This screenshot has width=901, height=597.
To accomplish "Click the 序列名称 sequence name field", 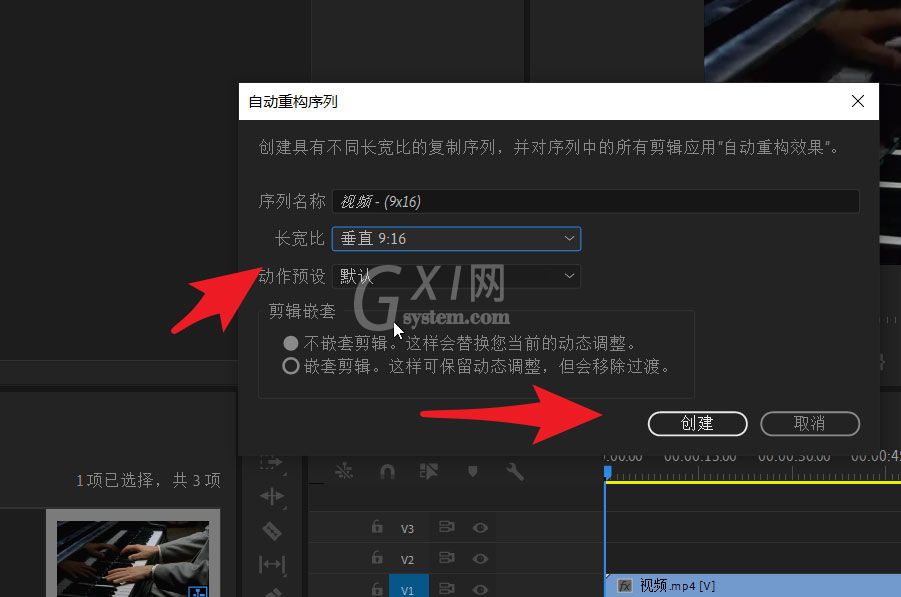I will 595,202.
